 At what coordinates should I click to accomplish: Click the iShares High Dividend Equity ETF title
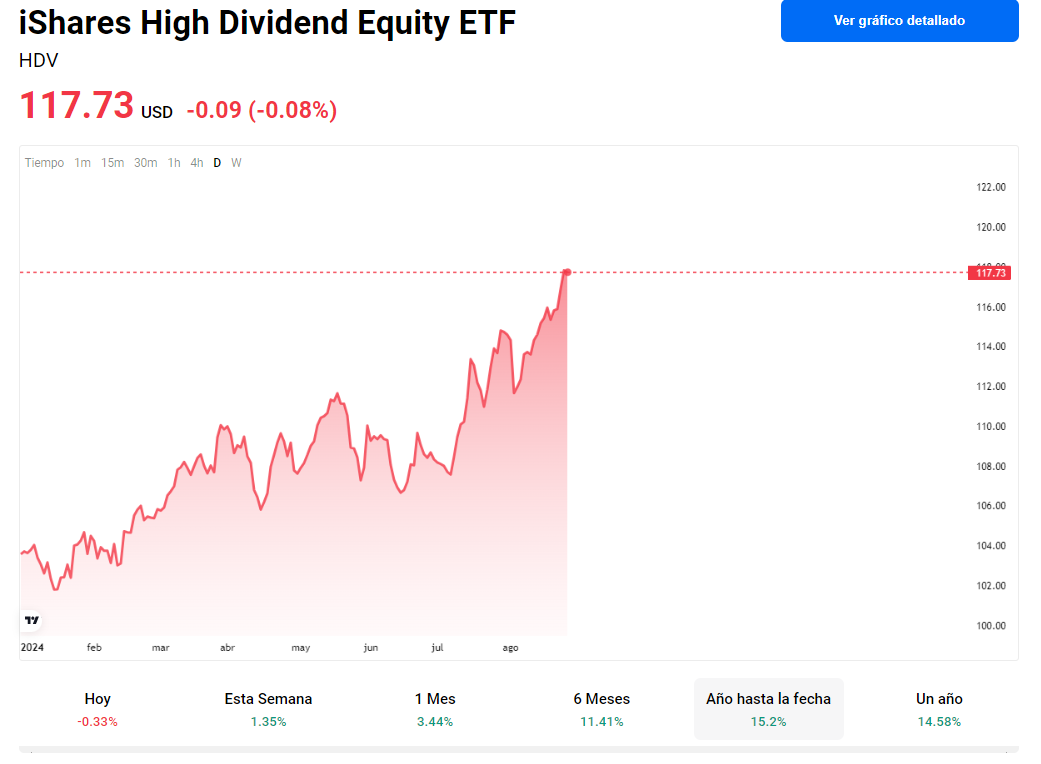(267, 22)
